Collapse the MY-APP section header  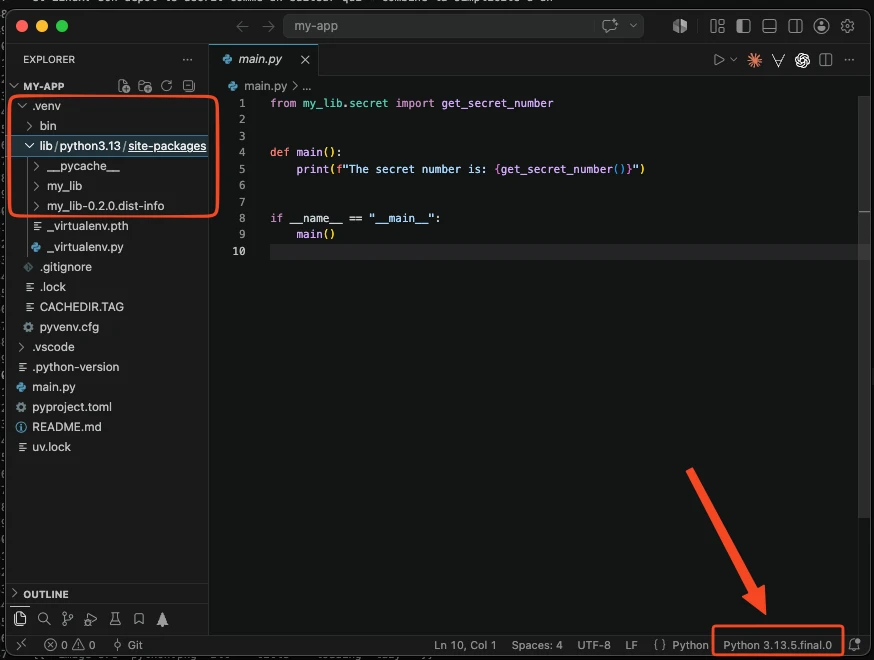point(43,86)
